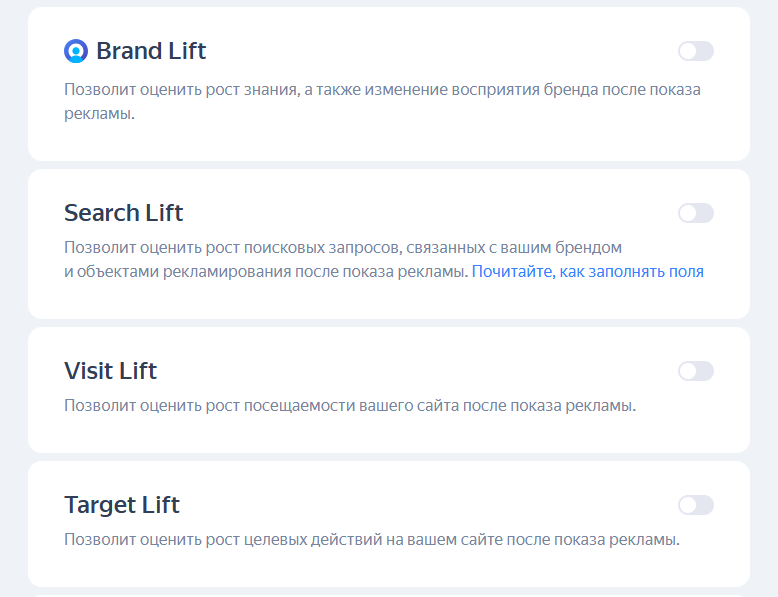Toggle the Visit Lift switch on
The width and height of the screenshot is (778, 597).
[x=696, y=371]
